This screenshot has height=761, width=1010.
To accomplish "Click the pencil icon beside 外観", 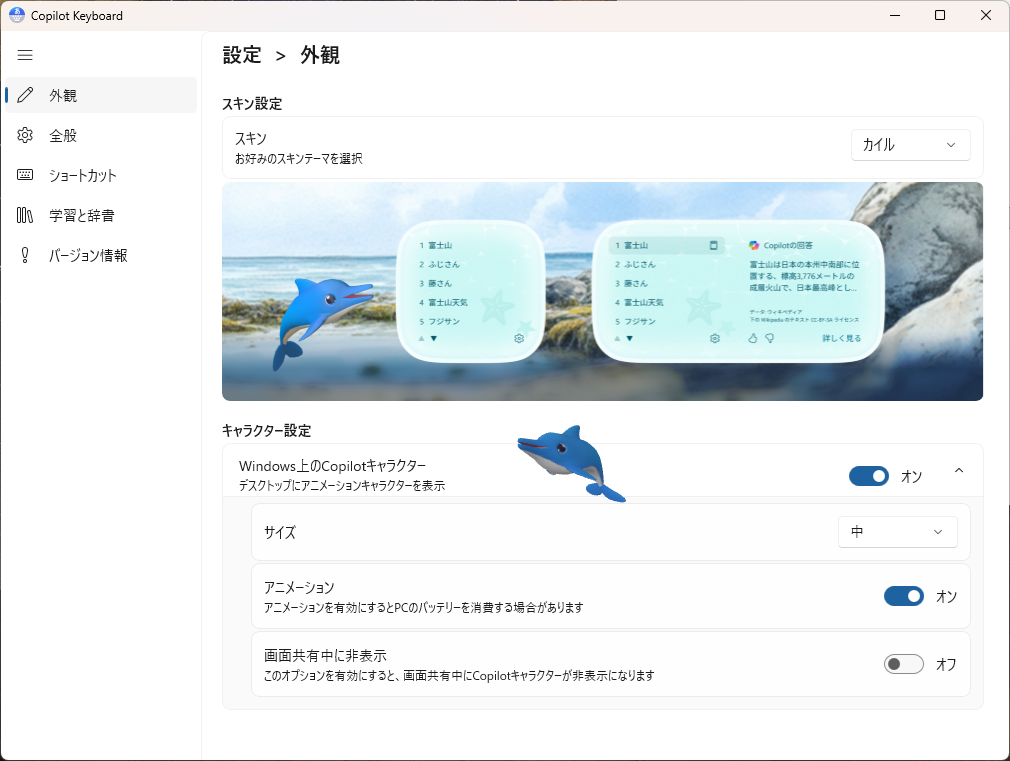I will click(x=26, y=96).
